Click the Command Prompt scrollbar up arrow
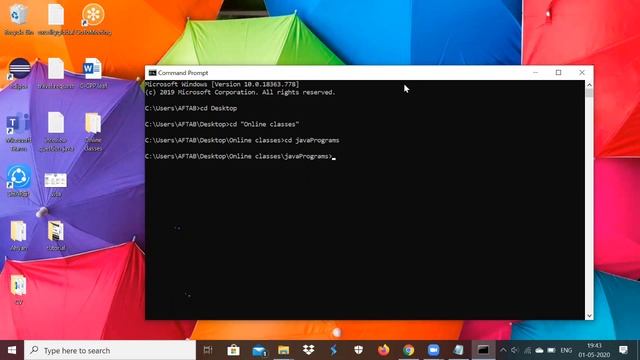This screenshot has width=640, height=360. pyautogui.click(x=589, y=84)
